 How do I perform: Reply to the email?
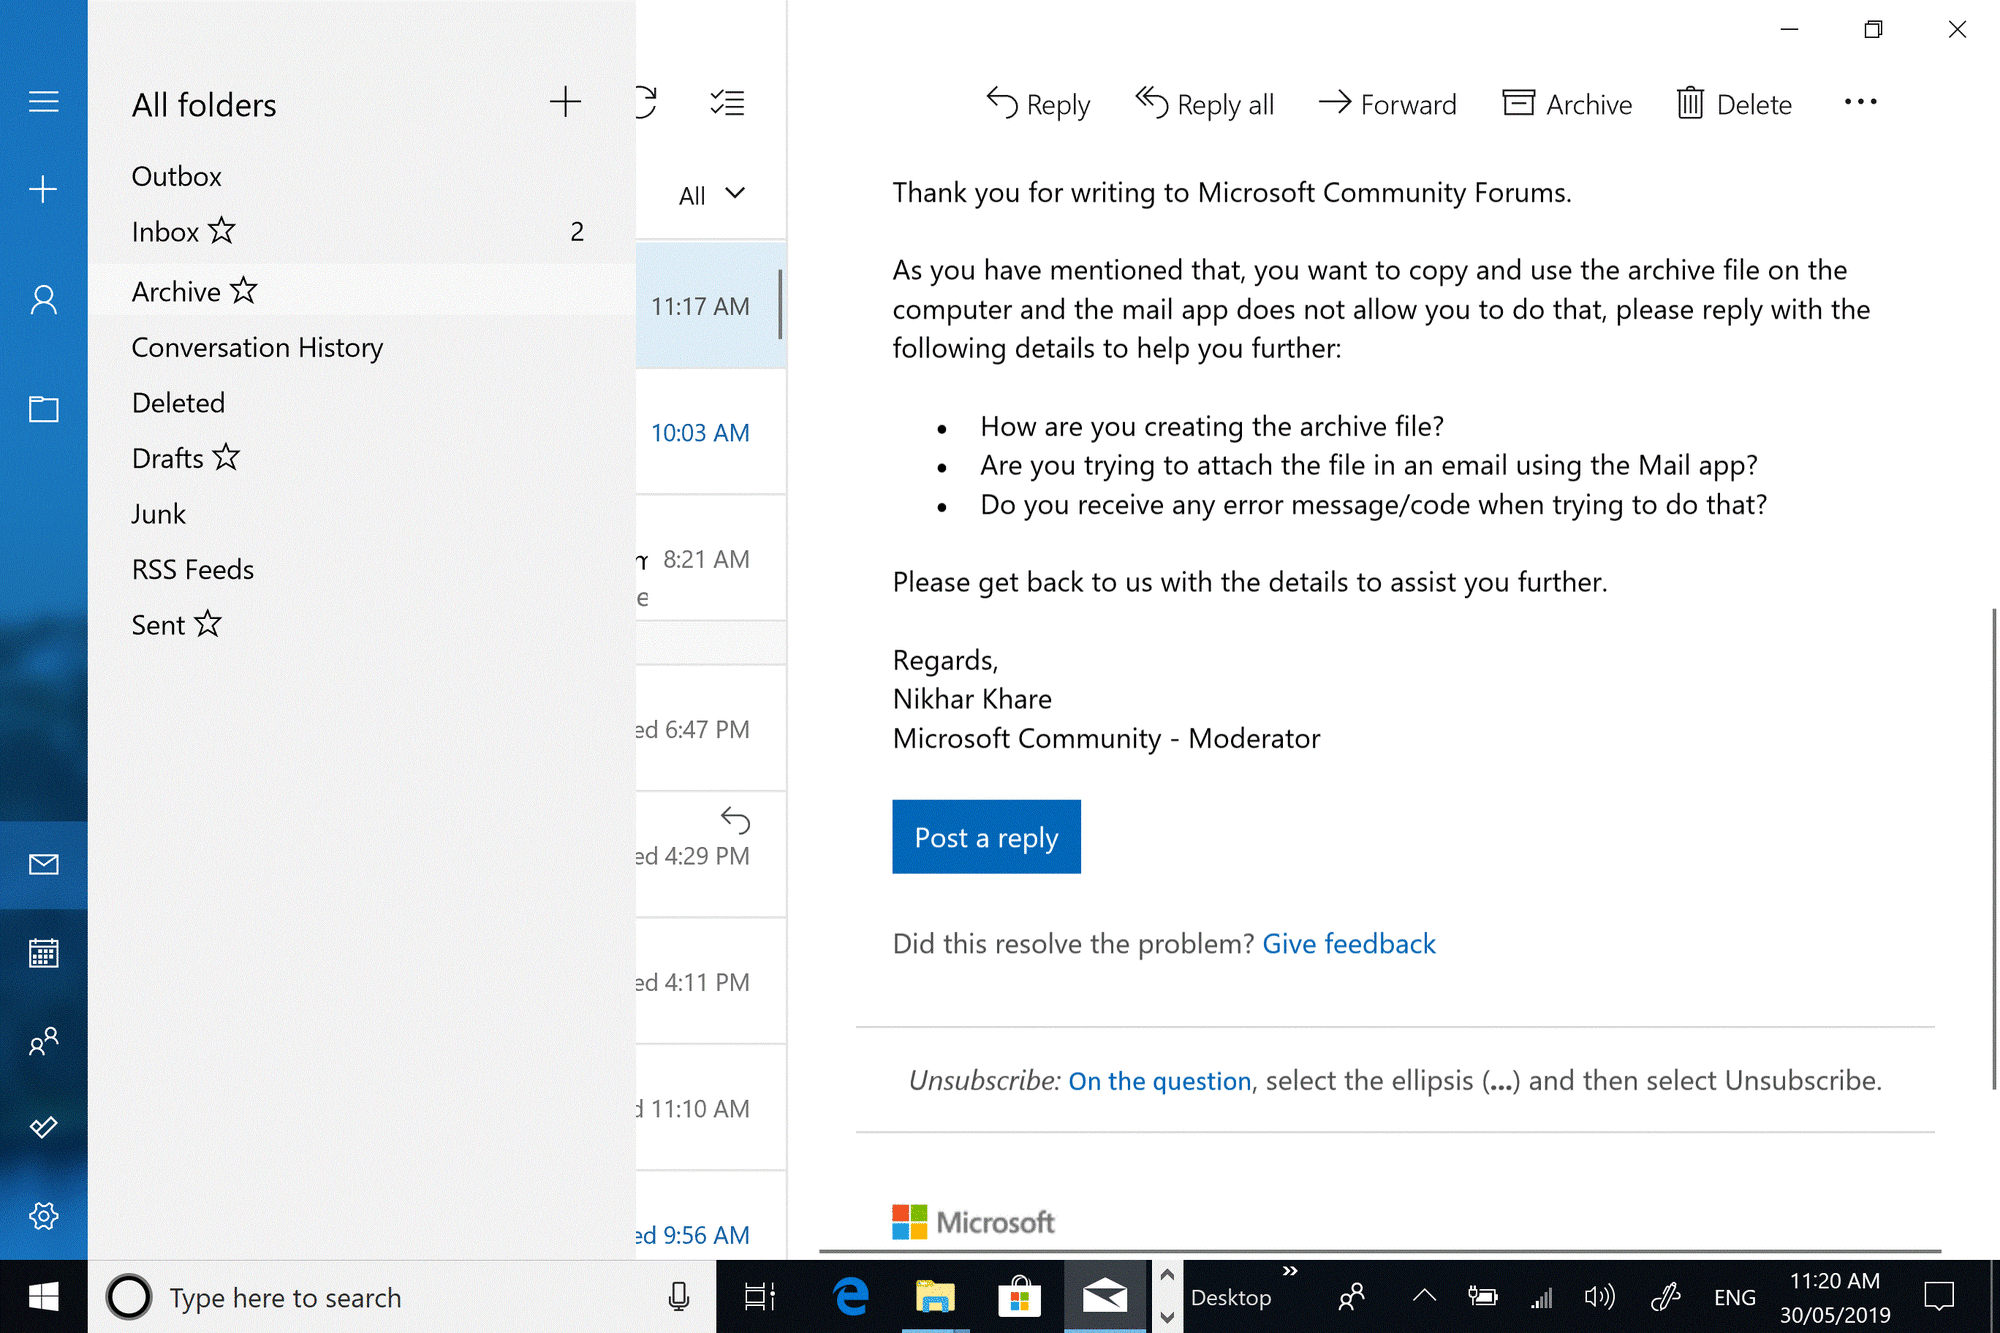click(x=1038, y=104)
